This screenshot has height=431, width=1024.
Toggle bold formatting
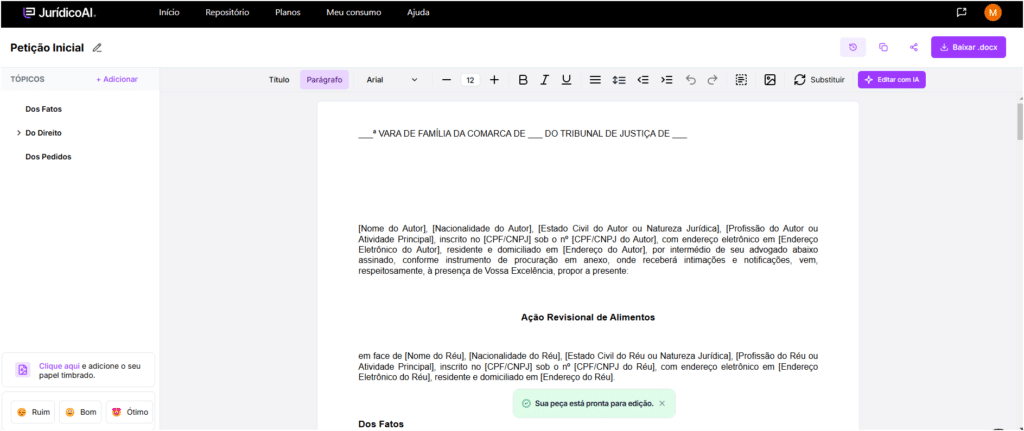(523, 80)
